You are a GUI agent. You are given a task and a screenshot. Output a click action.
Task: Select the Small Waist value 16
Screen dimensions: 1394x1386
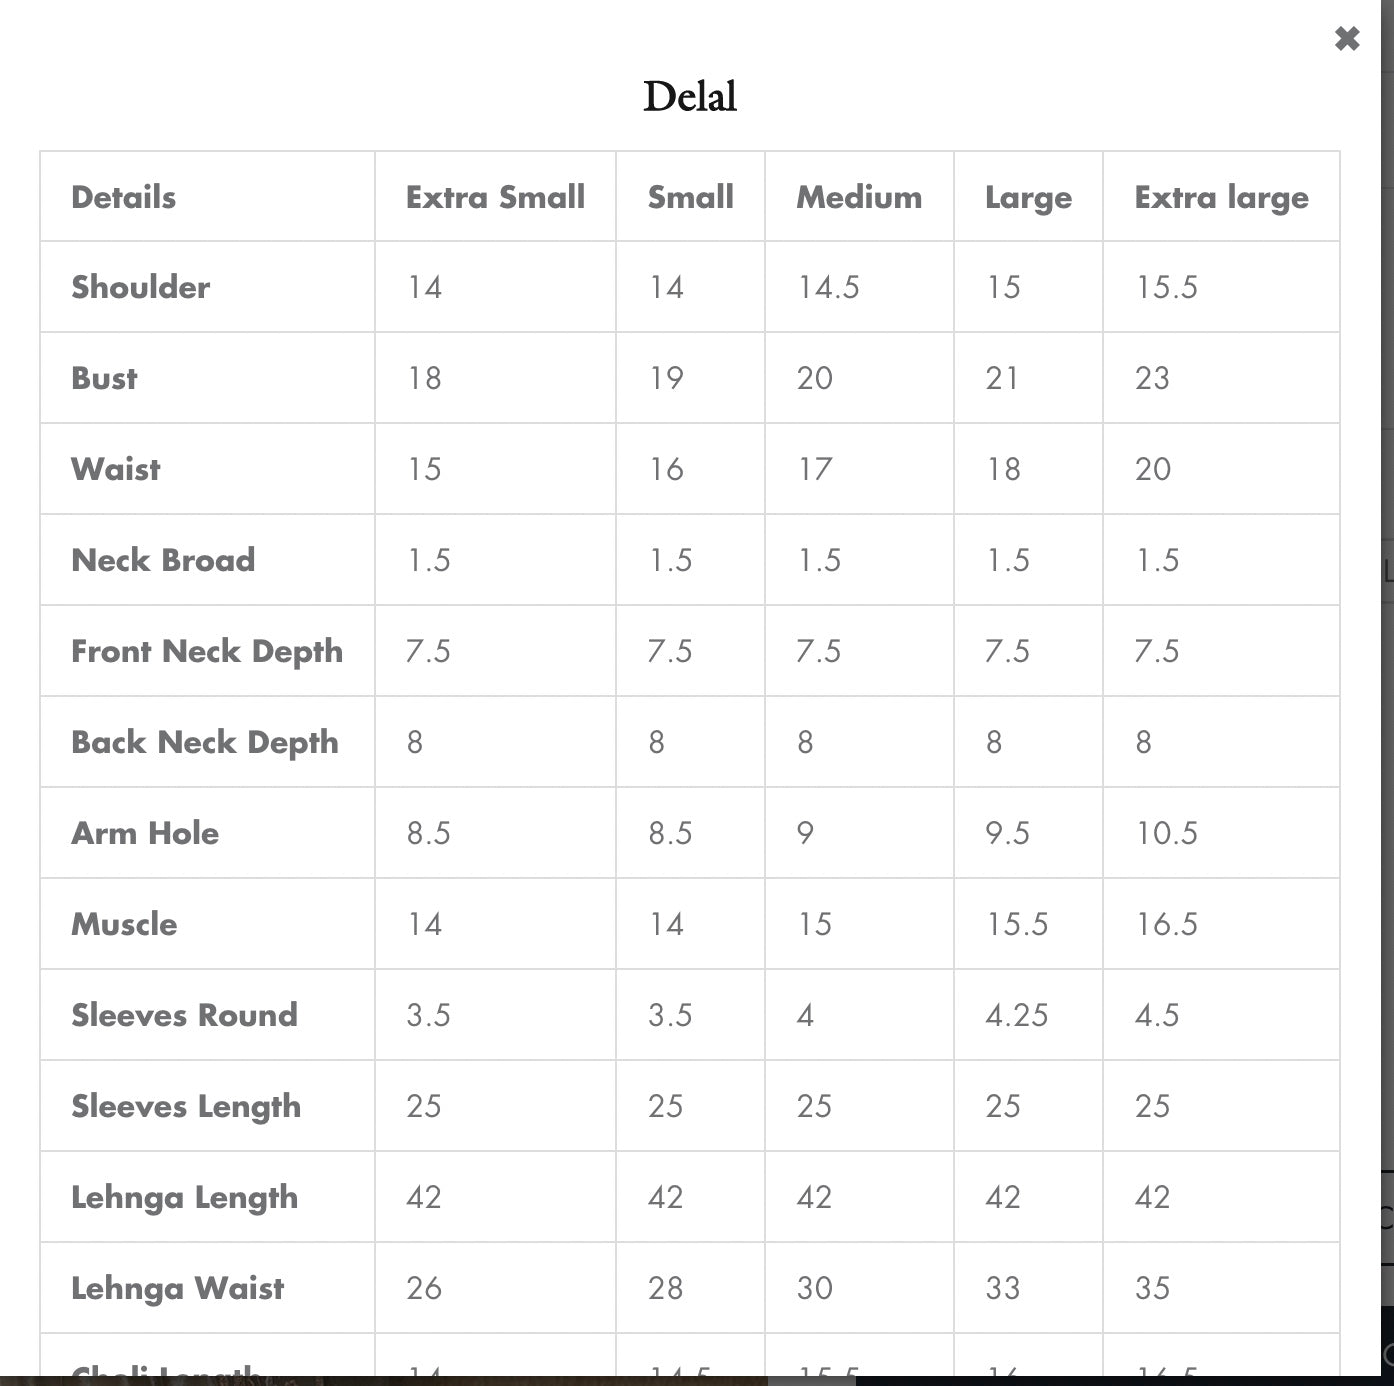tap(666, 470)
